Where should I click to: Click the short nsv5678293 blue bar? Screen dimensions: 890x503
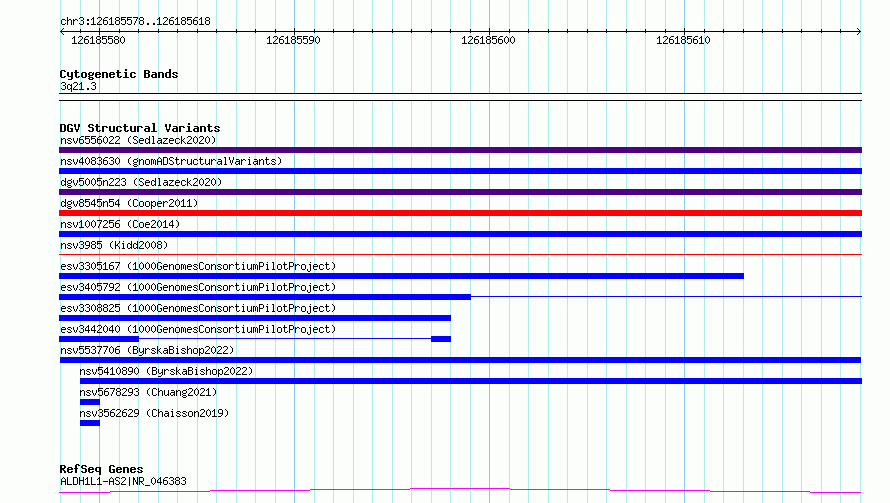point(90,402)
